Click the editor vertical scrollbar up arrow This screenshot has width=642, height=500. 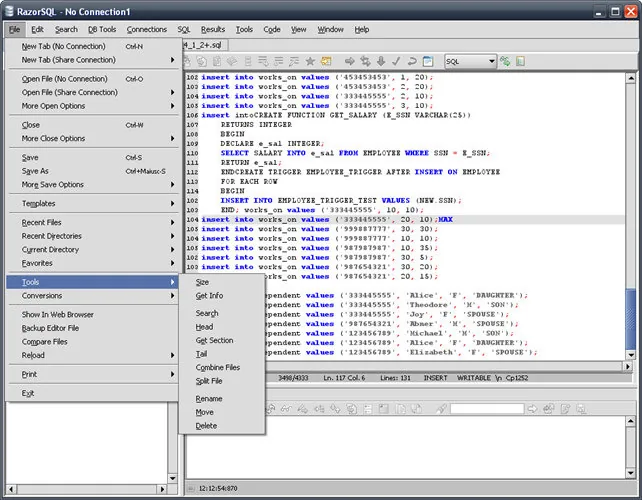(x=631, y=78)
